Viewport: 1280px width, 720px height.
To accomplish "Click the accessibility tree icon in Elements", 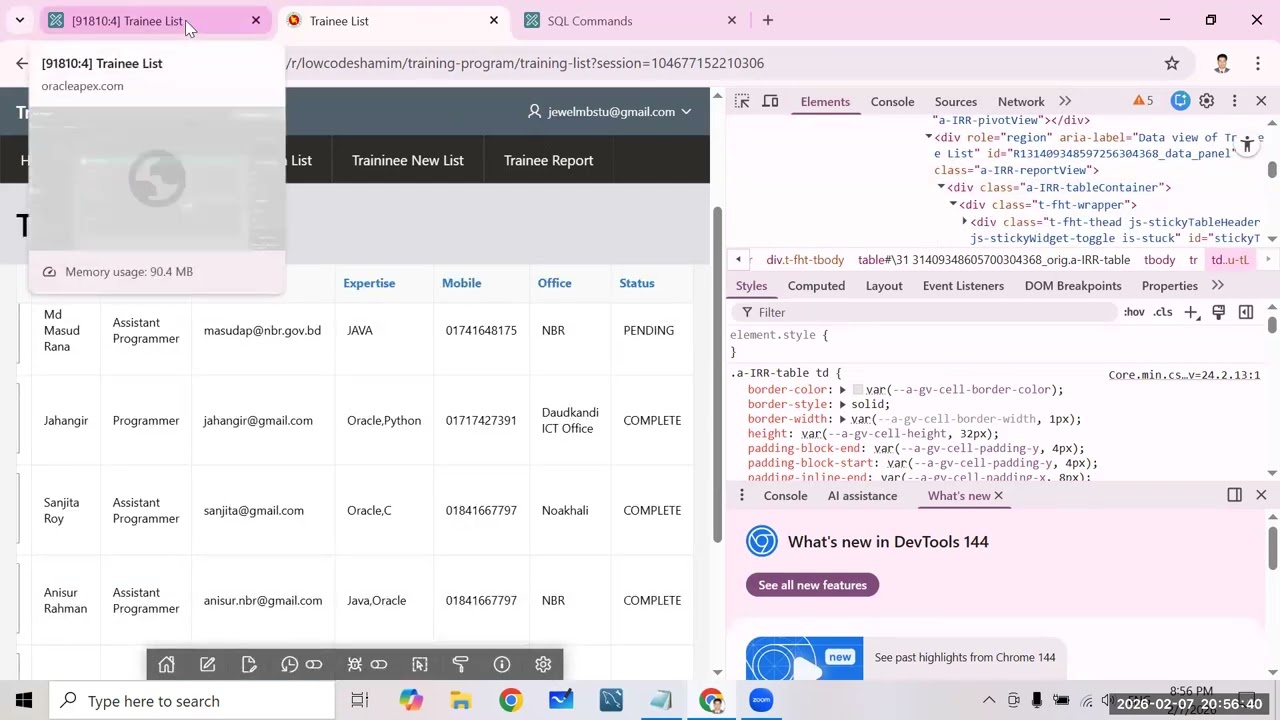I will 1247,145.
